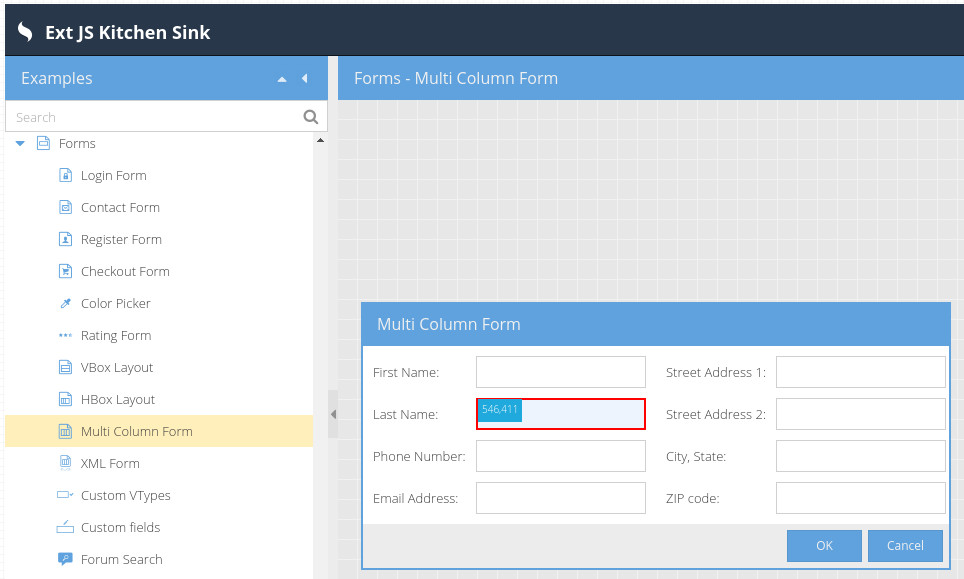This screenshot has height=579, width=964.
Task: Focus the ZIP code text field
Action: click(x=860, y=498)
